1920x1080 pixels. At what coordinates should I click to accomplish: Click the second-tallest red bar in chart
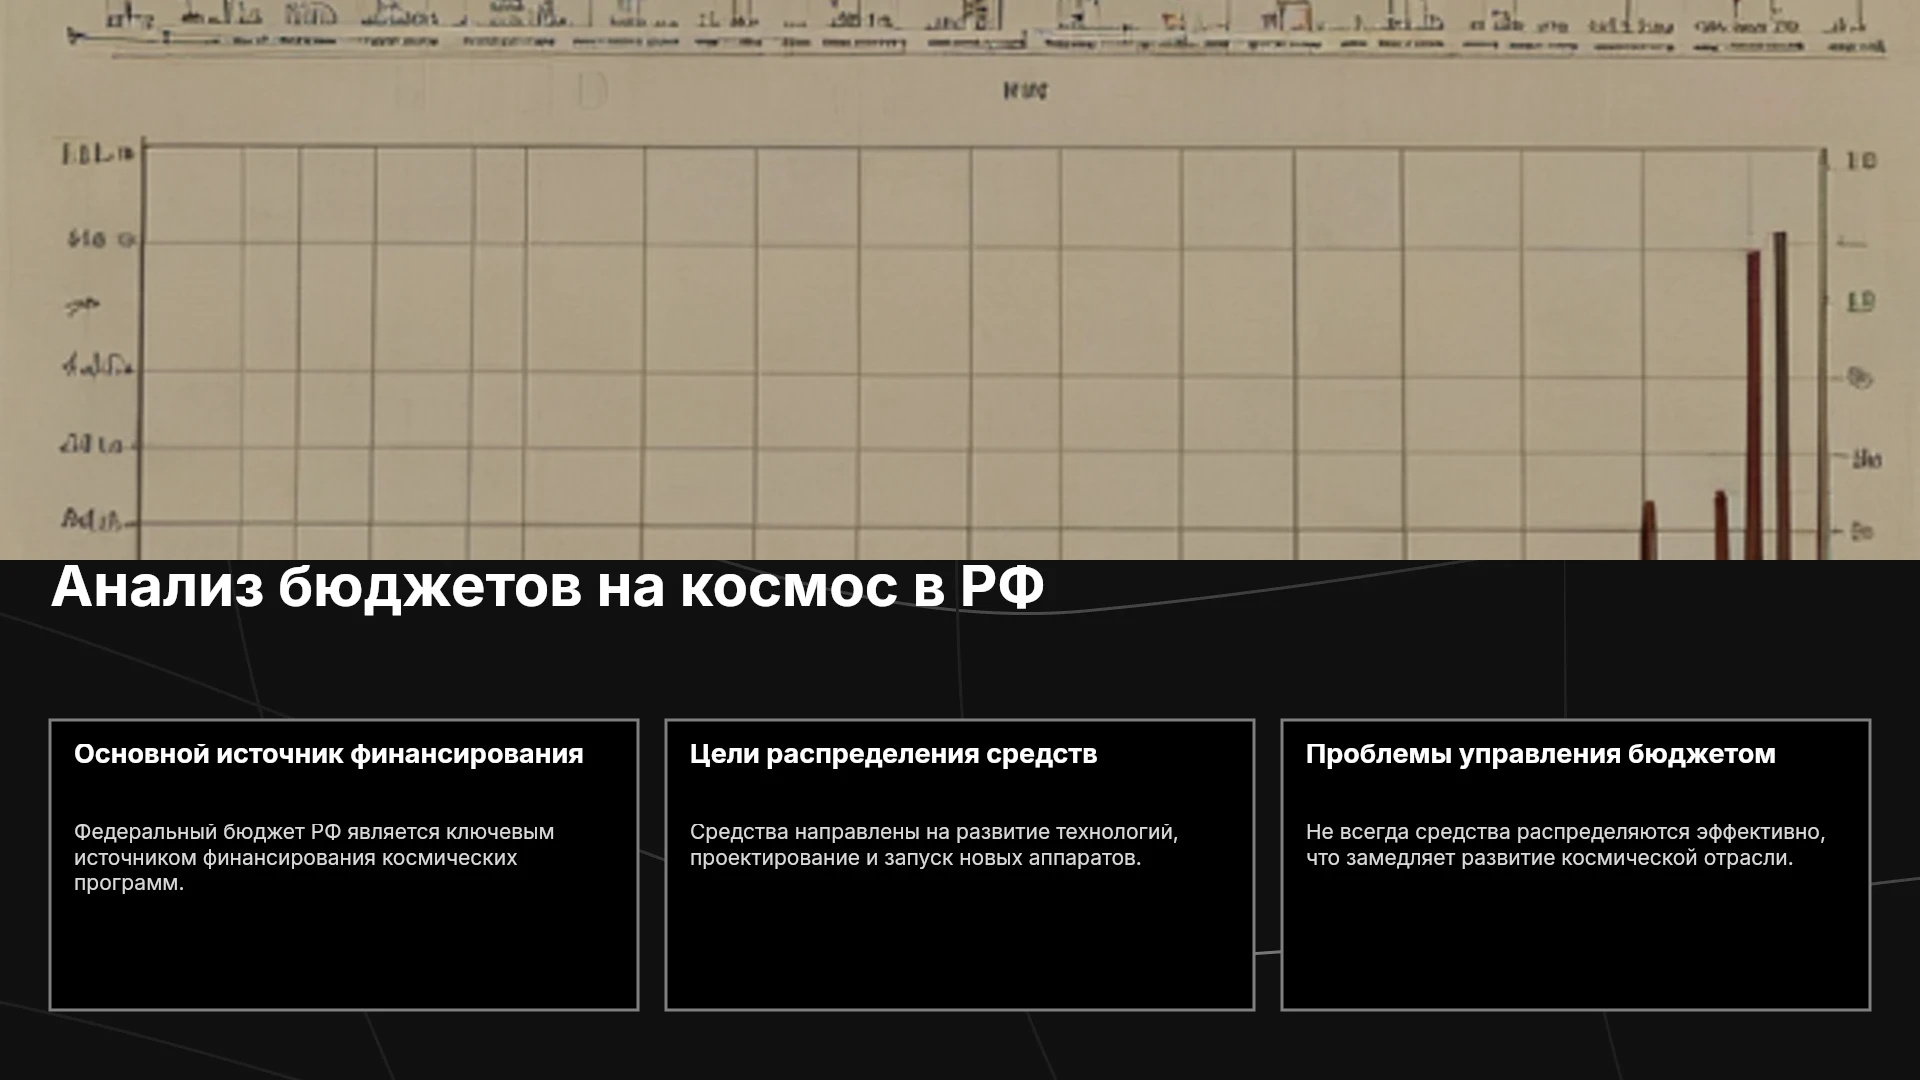1753,405
